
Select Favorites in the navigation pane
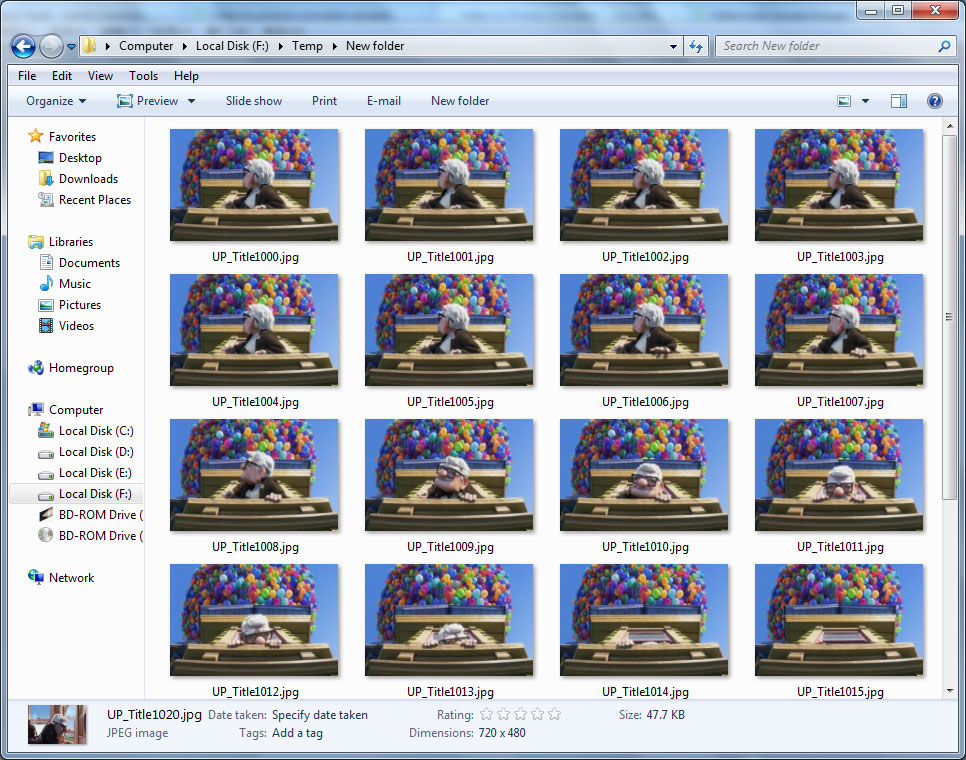72,137
